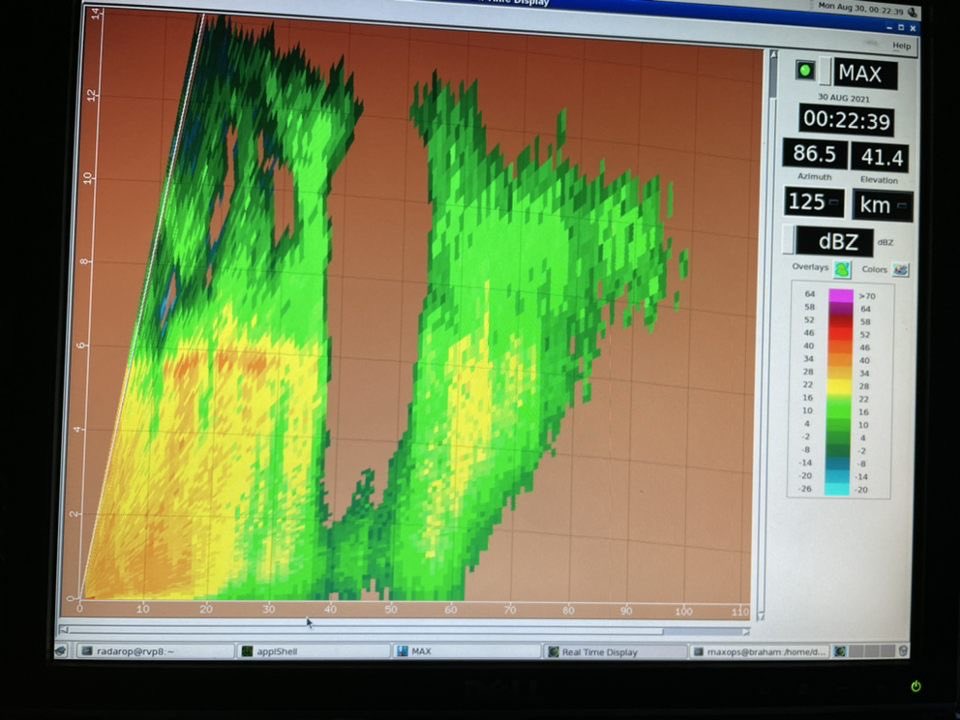
Task: Click the green status indicator light
Action: [x=804, y=71]
